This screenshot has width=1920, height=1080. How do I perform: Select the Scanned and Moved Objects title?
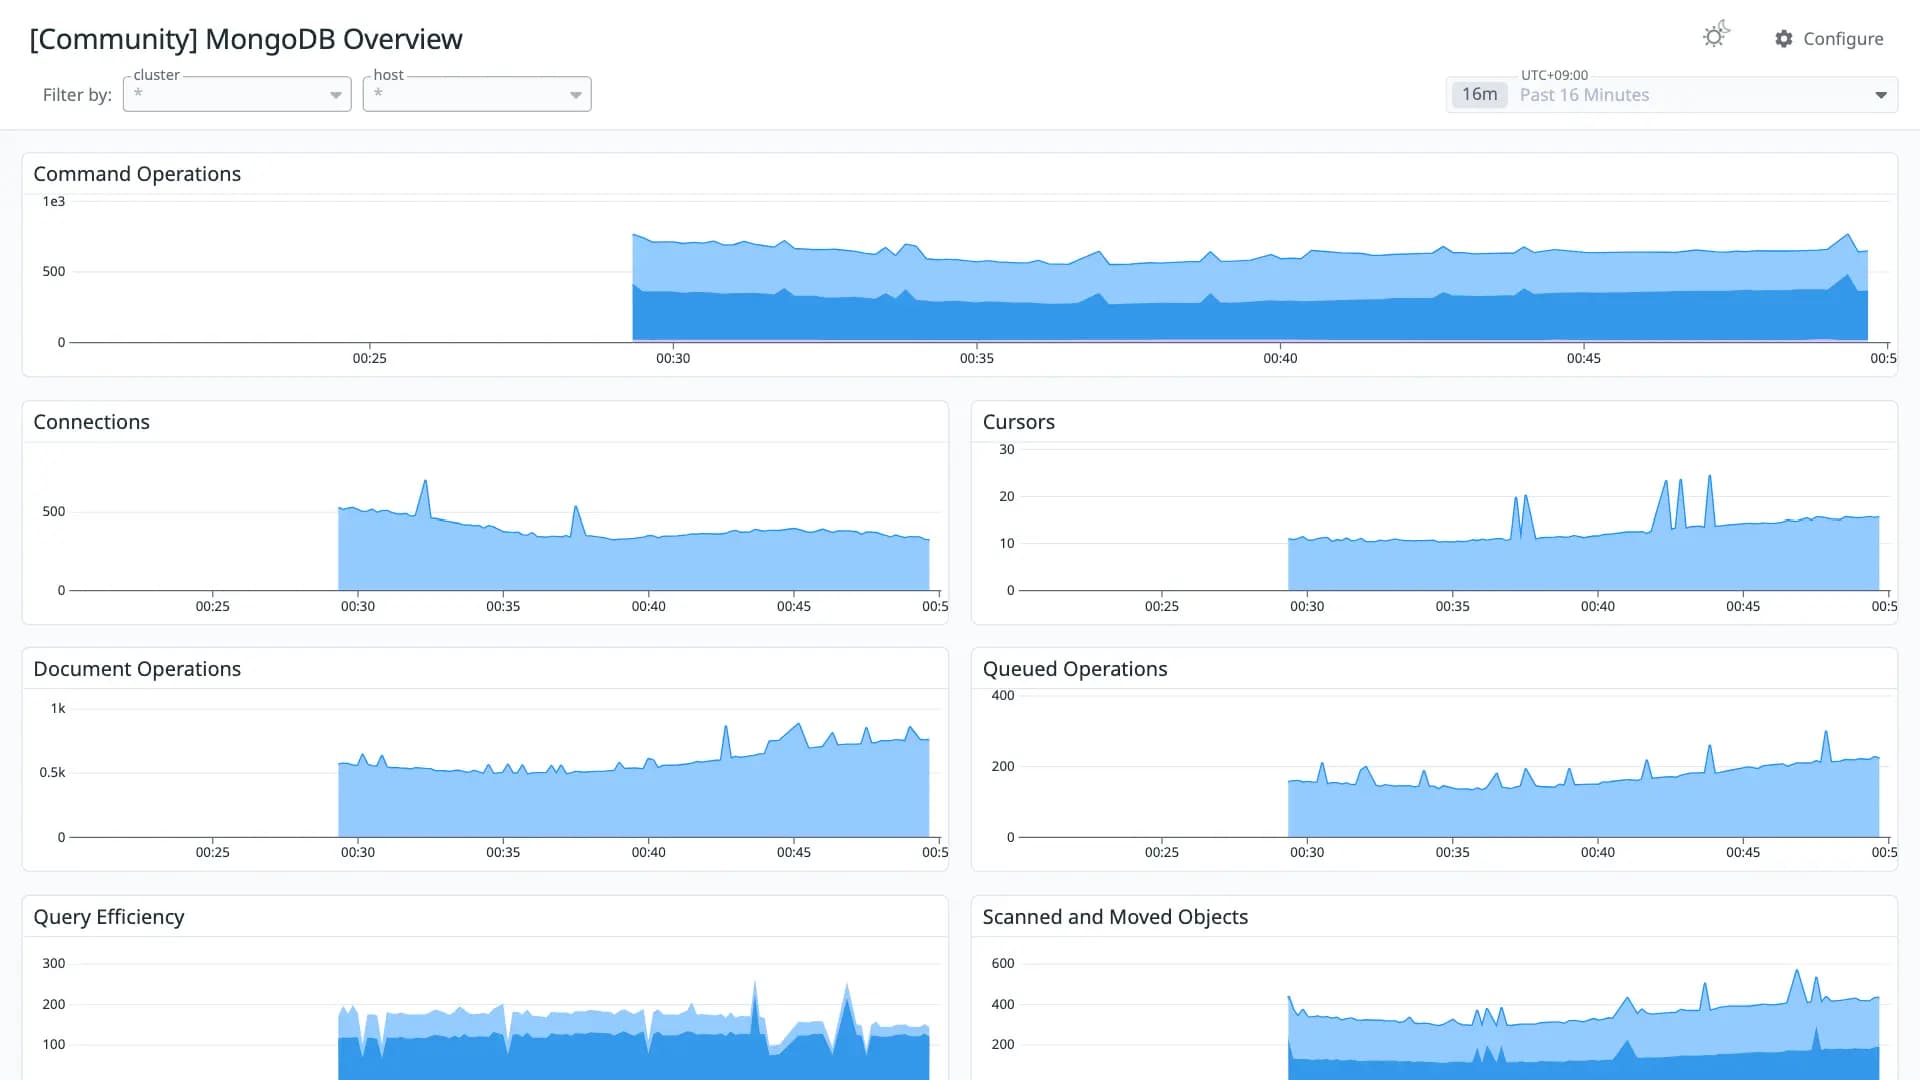pos(1115,917)
